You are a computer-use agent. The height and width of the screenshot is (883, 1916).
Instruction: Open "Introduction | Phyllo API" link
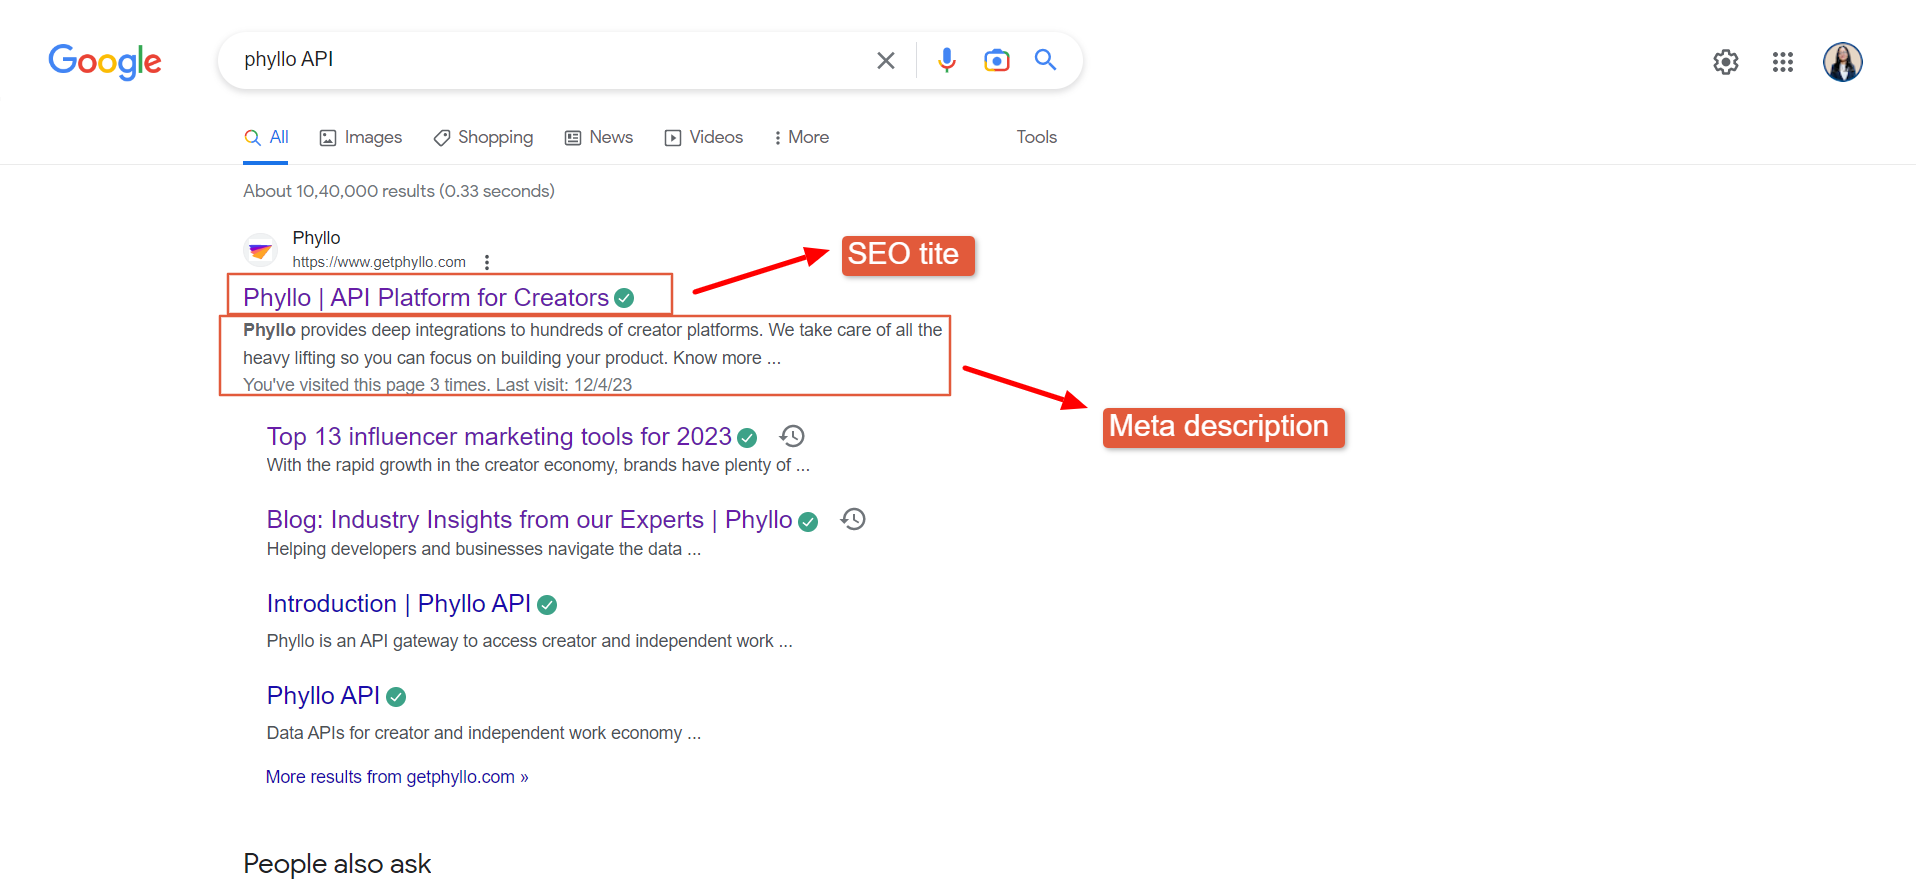point(398,604)
